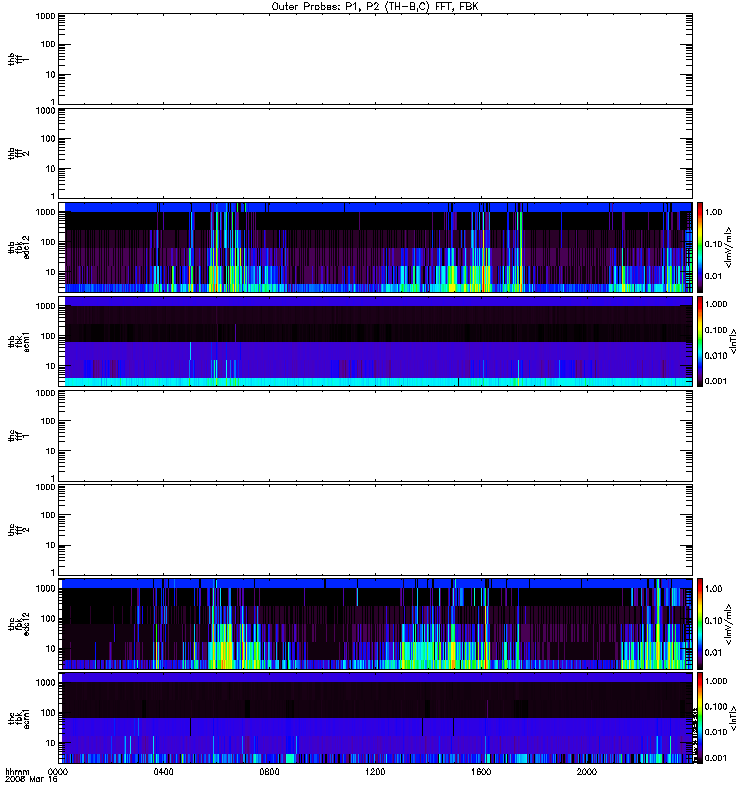Click the '0.10' value on thb edc12 color bar

713,244
